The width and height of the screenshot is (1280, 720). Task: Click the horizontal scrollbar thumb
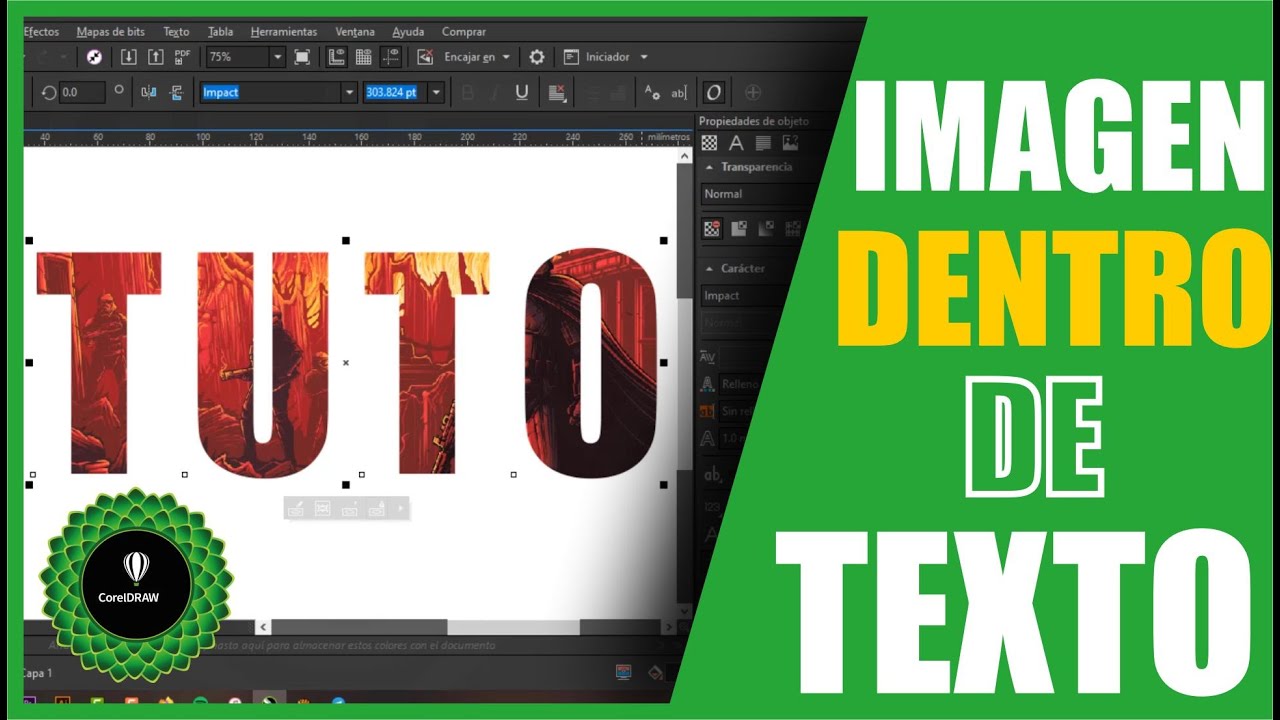(513, 627)
